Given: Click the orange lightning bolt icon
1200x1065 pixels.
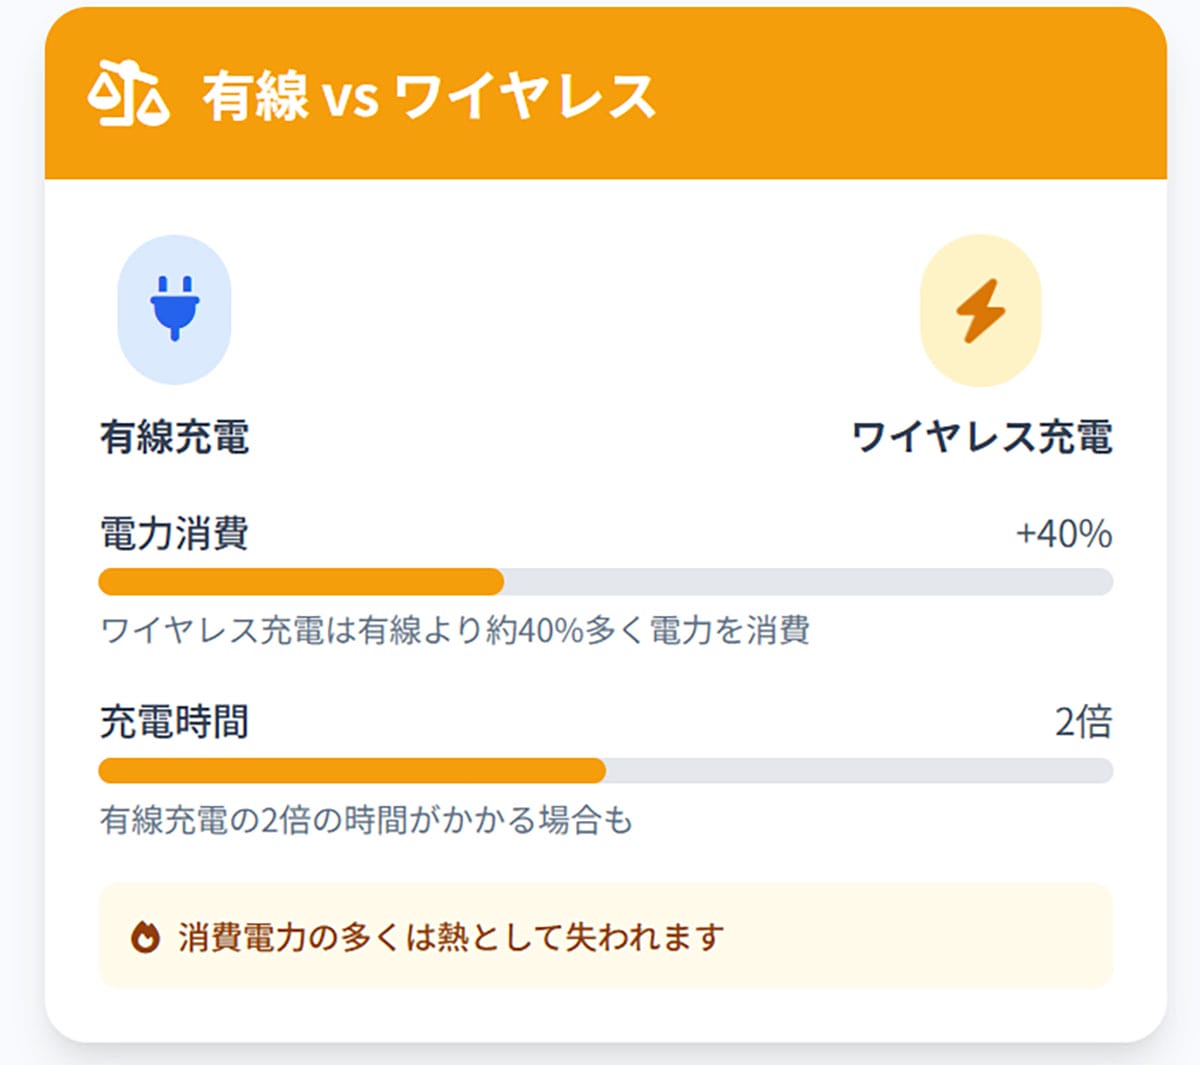Looking at the screenshot, I should point(980,310).
